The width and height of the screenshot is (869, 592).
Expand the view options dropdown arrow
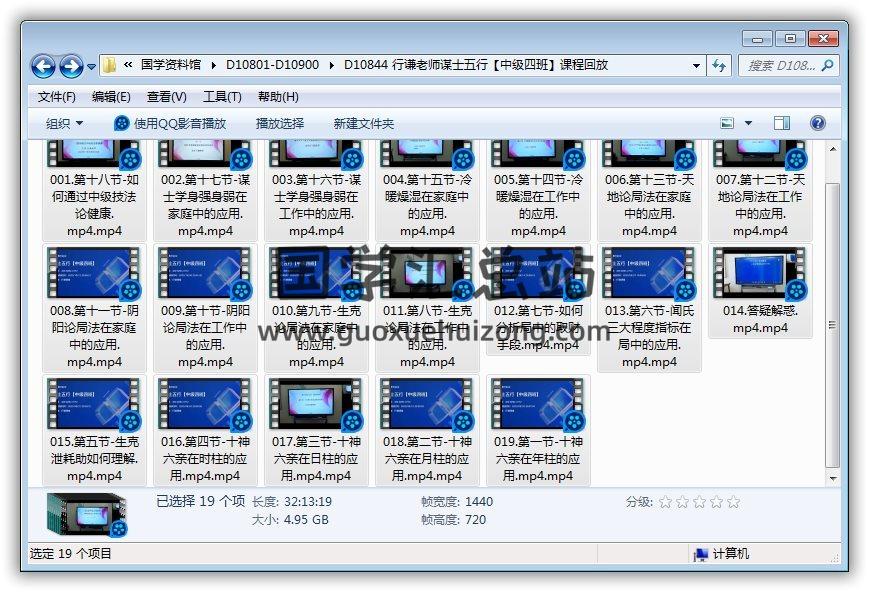coord(748,123)
